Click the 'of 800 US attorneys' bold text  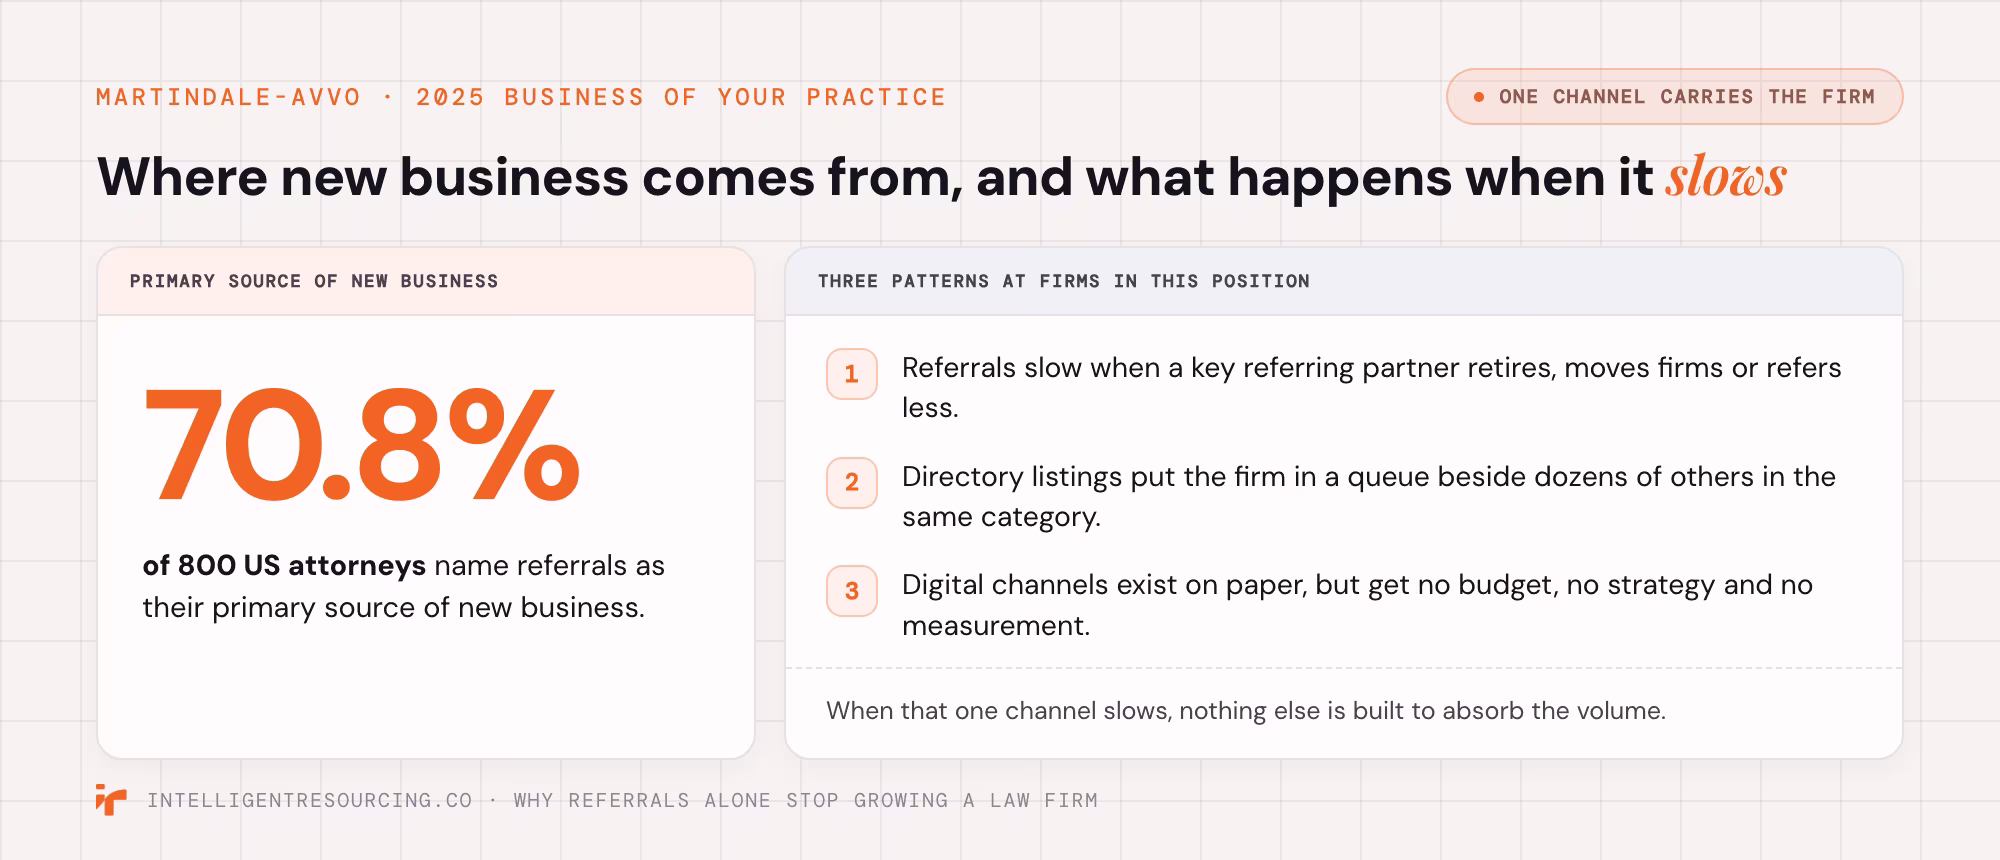click(x=284, y=565)
